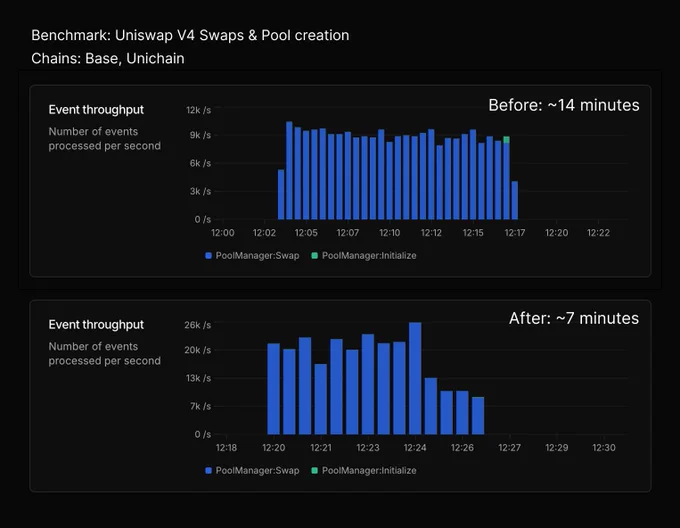Click the "12:10" time label
Image resolution: width=680 pixels, height=528 pixels.
389,233
